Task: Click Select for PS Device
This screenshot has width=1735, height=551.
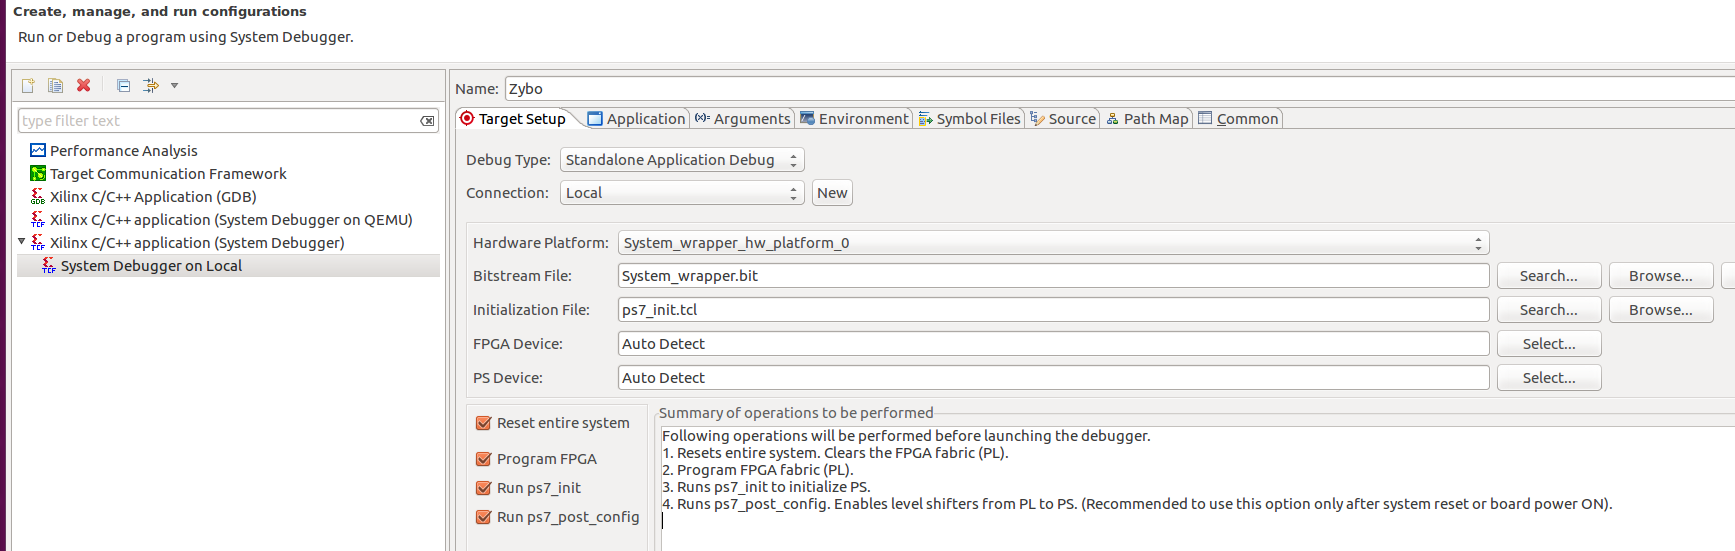Action: 1549,378
